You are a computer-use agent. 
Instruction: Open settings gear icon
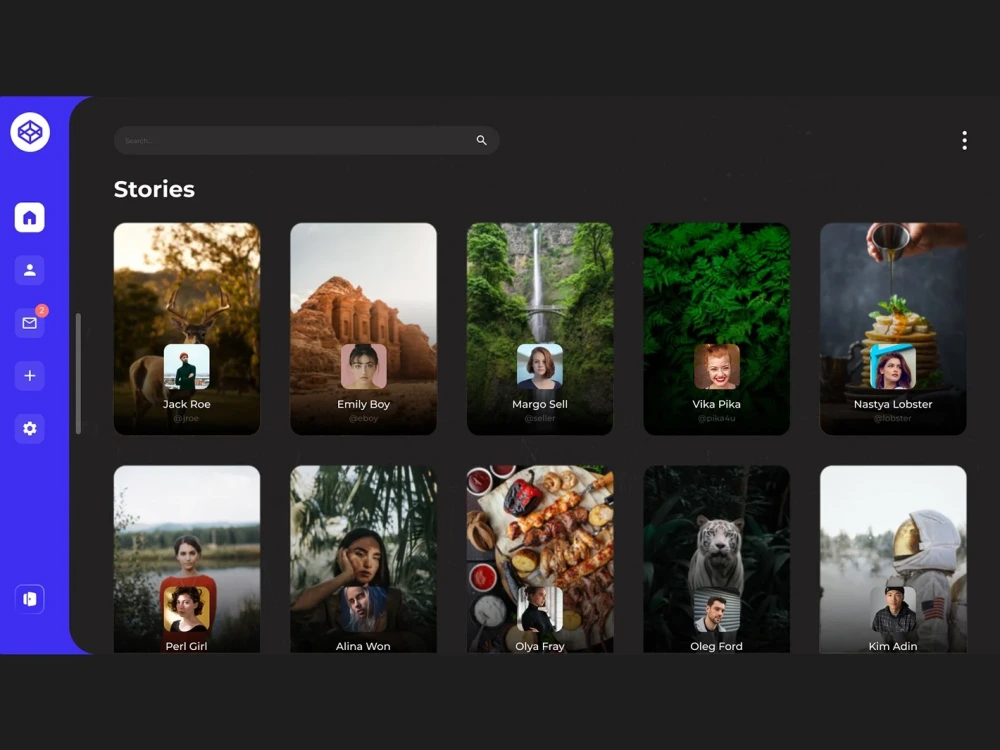[x=29, y=429]
